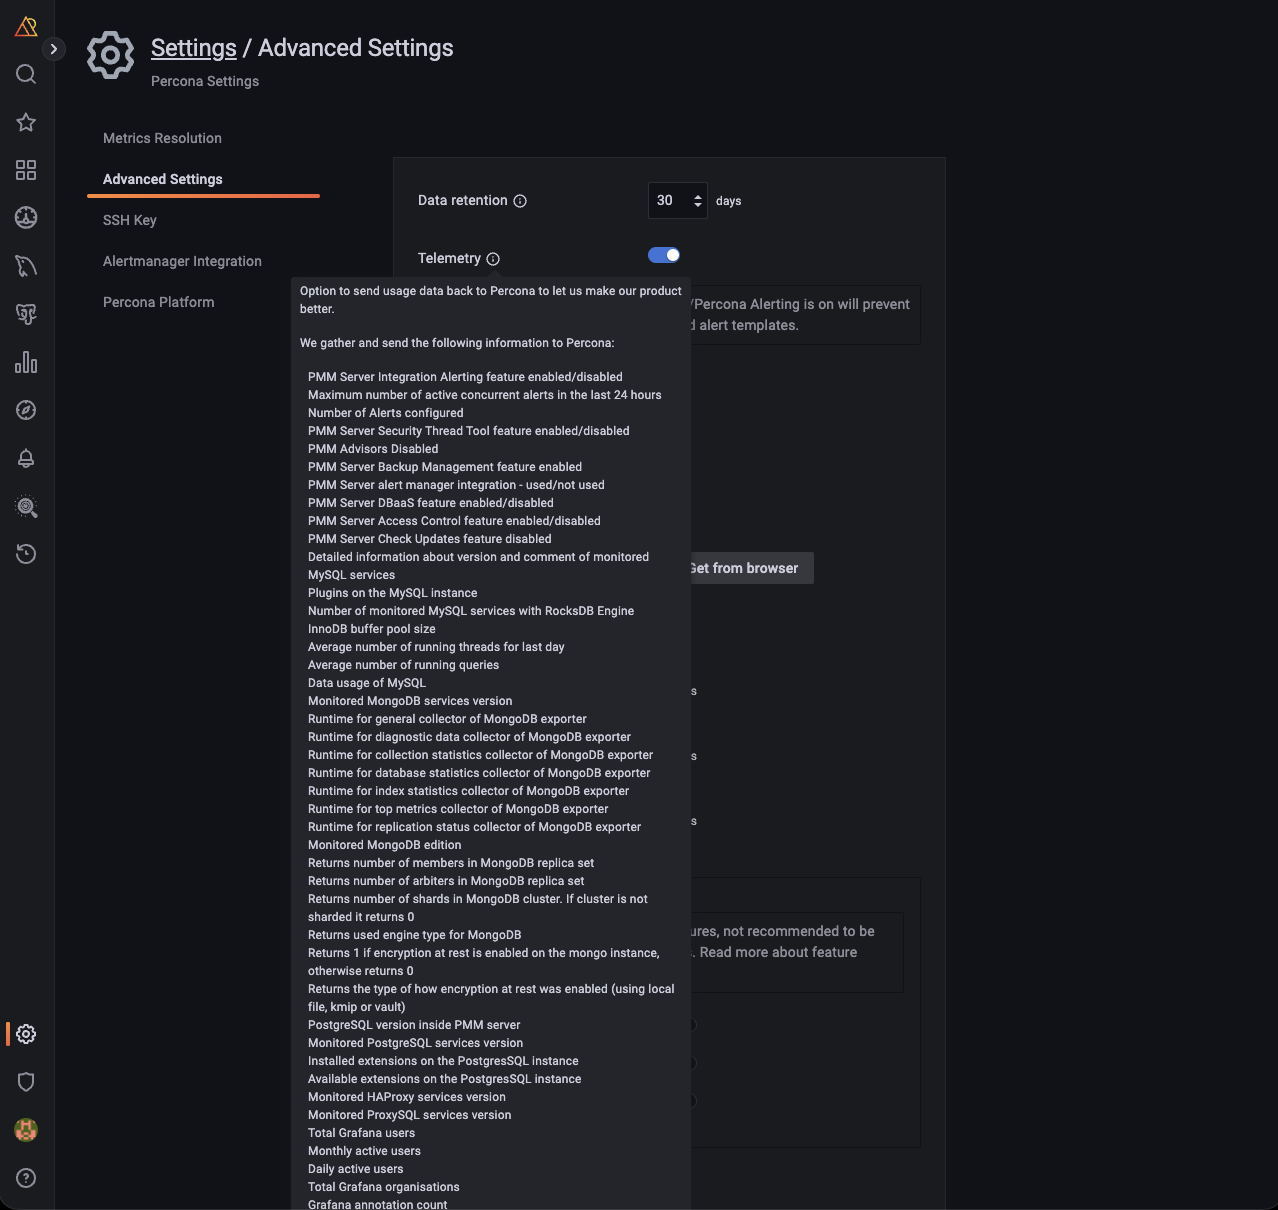
Task: Open the operating system gauge dashboards icon
Action: pyautogui.click(x=26, y=217)
